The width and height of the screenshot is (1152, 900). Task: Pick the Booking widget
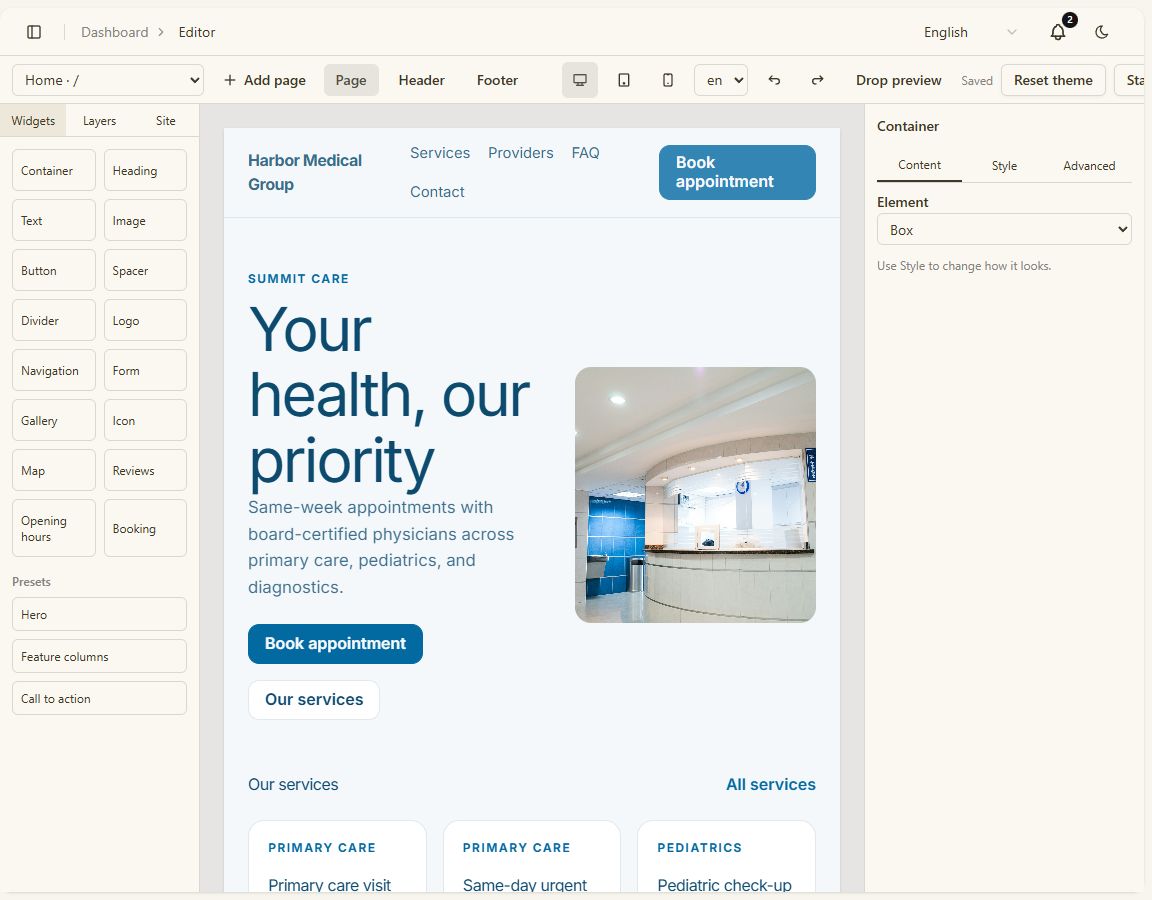(x=145, y=528)
